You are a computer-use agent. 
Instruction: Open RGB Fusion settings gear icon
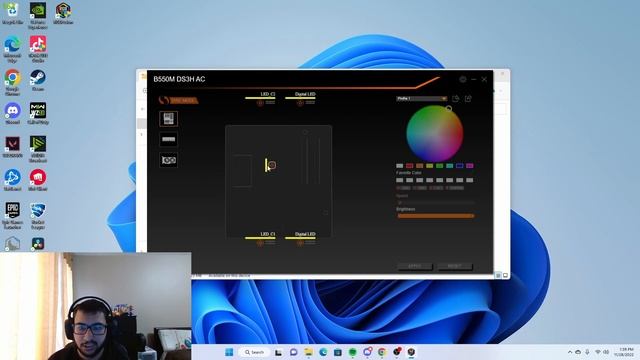tap(462, 79)
